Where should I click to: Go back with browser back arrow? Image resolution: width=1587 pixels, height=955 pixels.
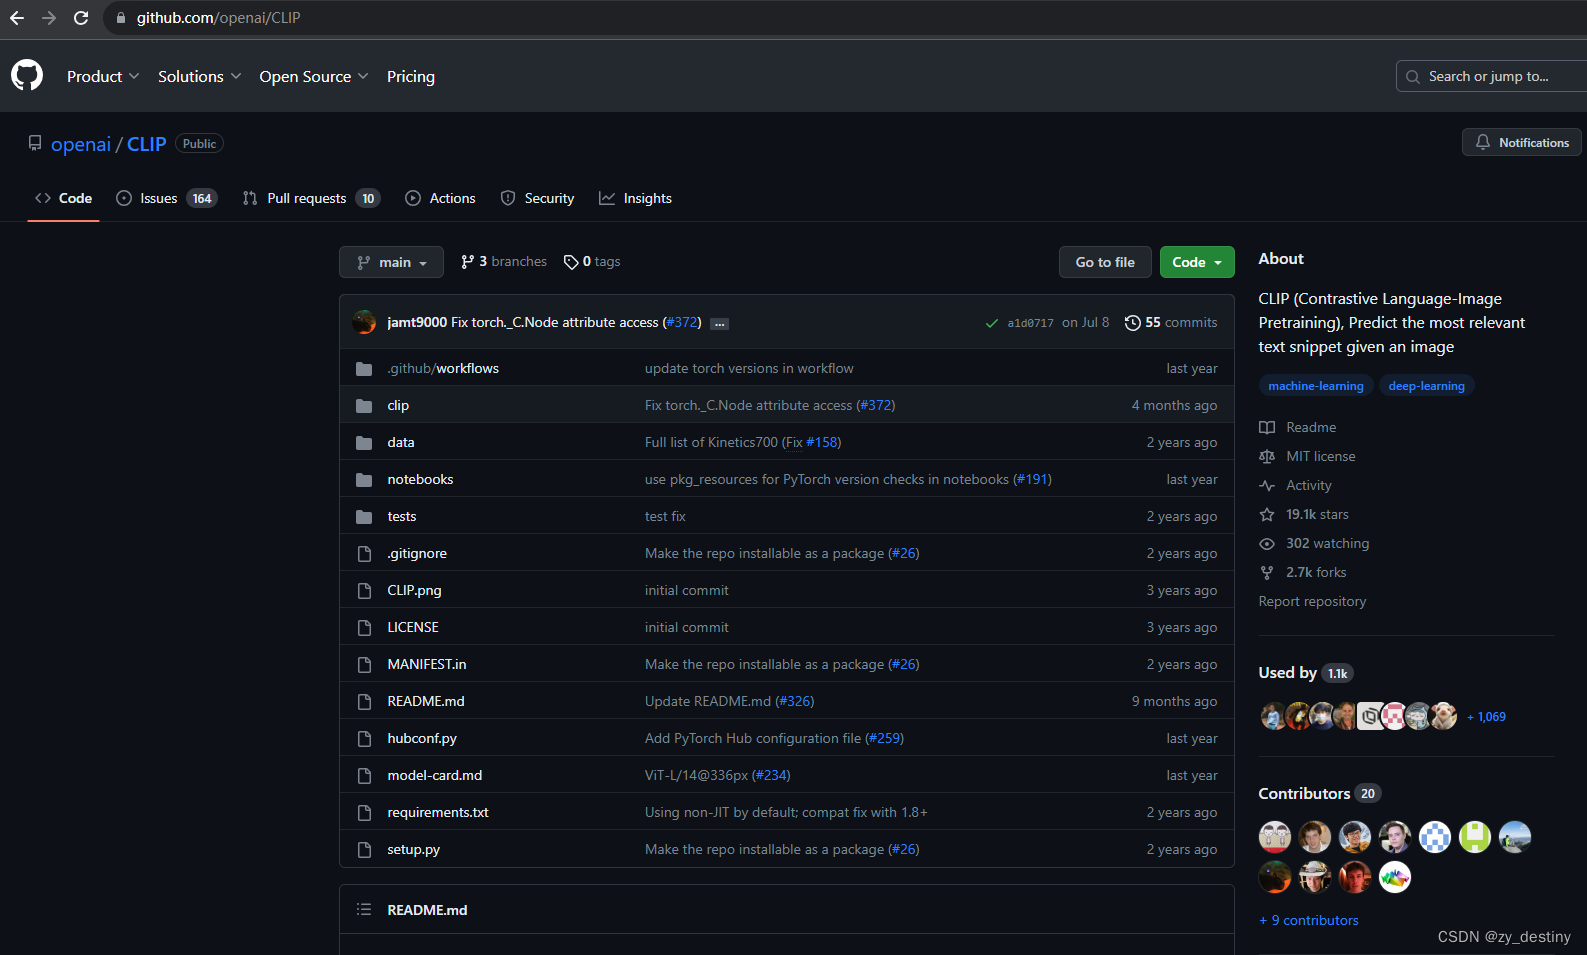coord(16,18)
